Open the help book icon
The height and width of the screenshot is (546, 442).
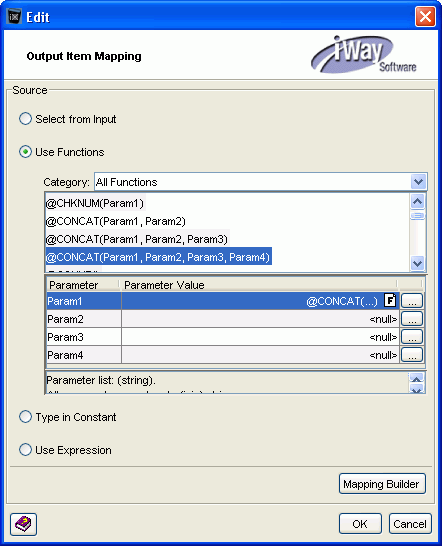[23, 524]
